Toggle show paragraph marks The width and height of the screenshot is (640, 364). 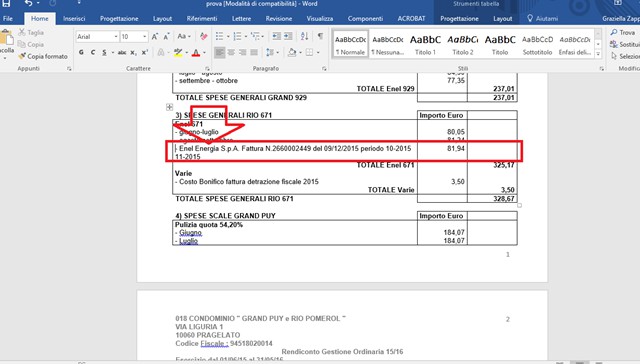coord(320,36)
